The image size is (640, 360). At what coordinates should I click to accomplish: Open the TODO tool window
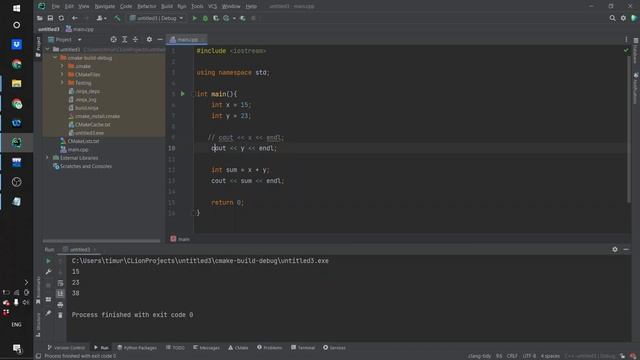pyautogui.click(x=176, y=348)
